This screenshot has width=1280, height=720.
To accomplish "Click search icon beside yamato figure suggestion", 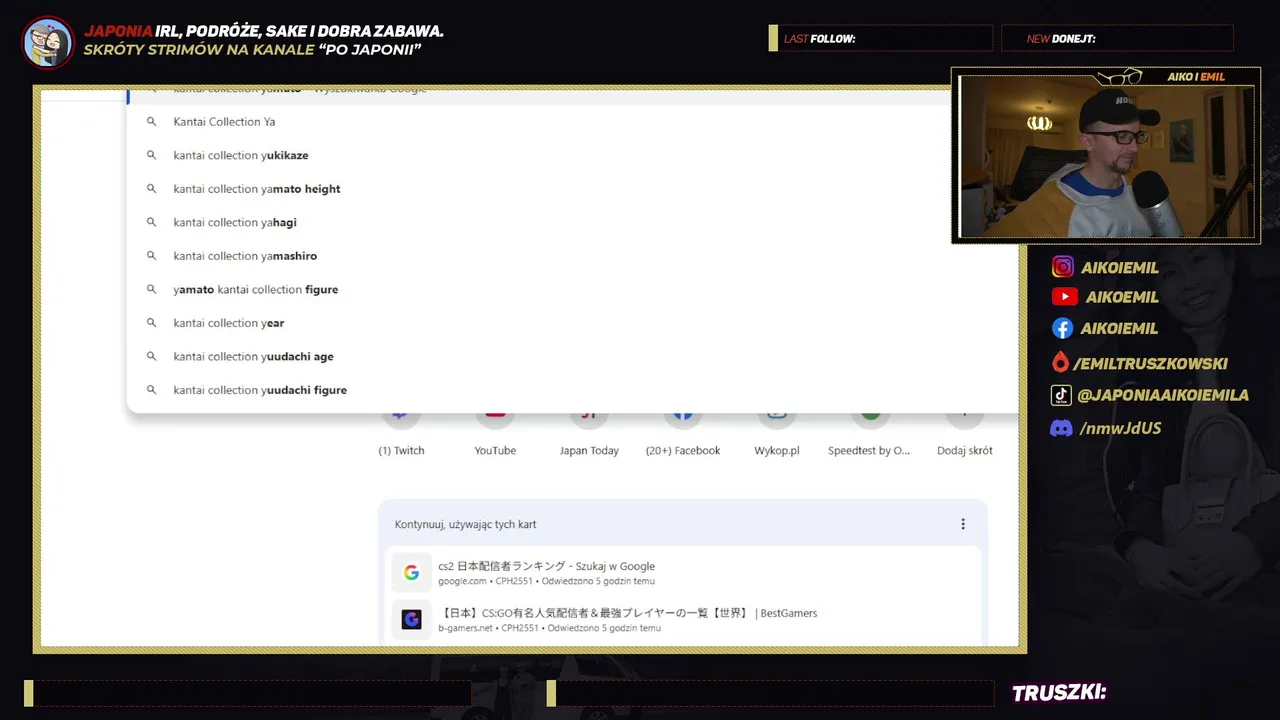I will pos(152,289).
